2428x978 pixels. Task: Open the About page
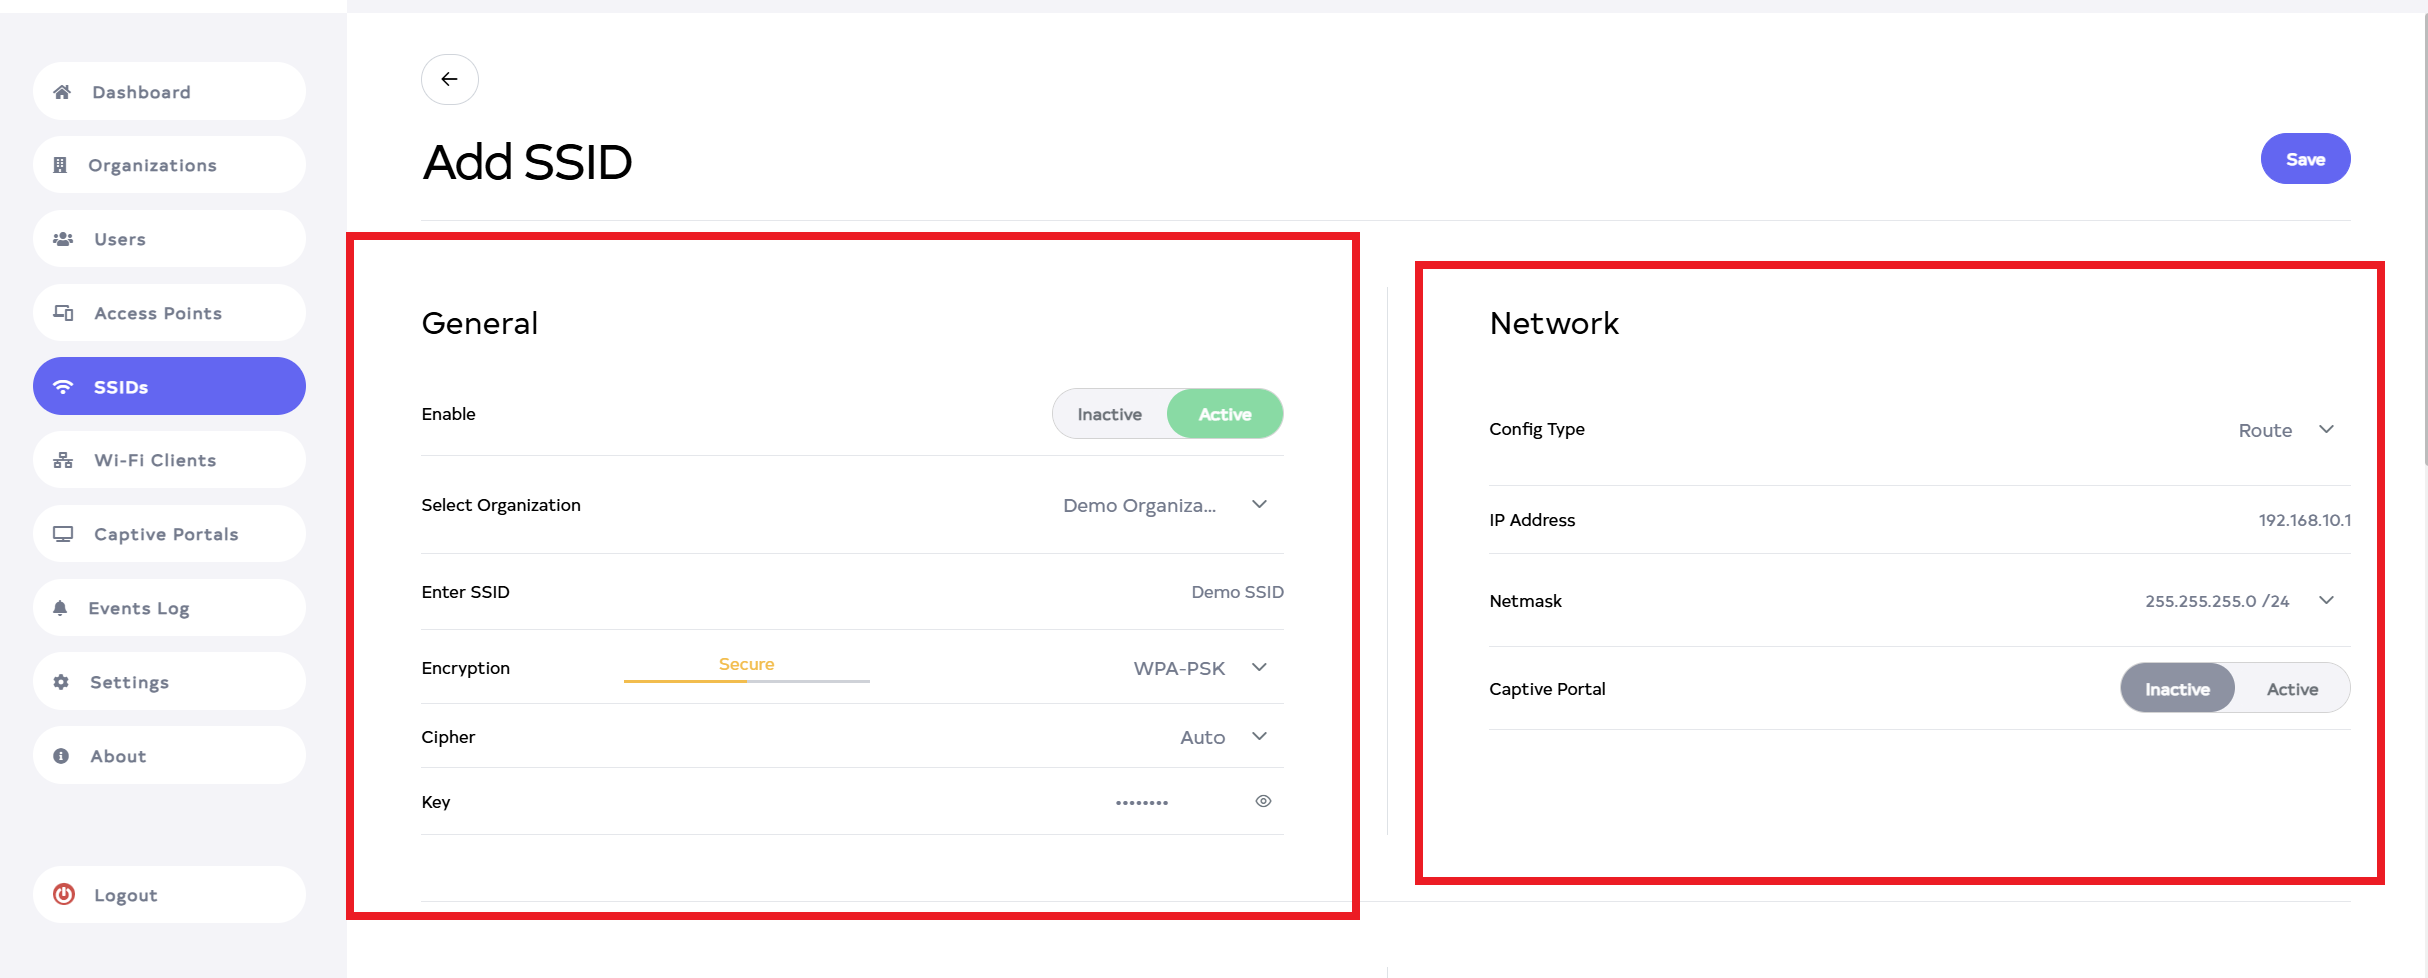[x=118, y=756]
